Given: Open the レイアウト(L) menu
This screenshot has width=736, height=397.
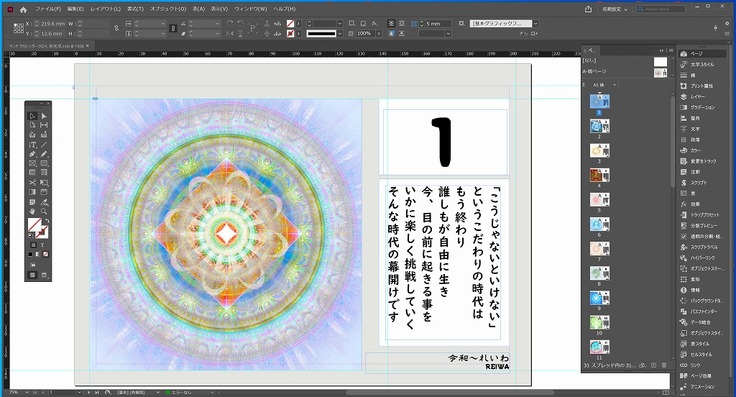Looking at the screenshot, I should [x=106, y=9].
